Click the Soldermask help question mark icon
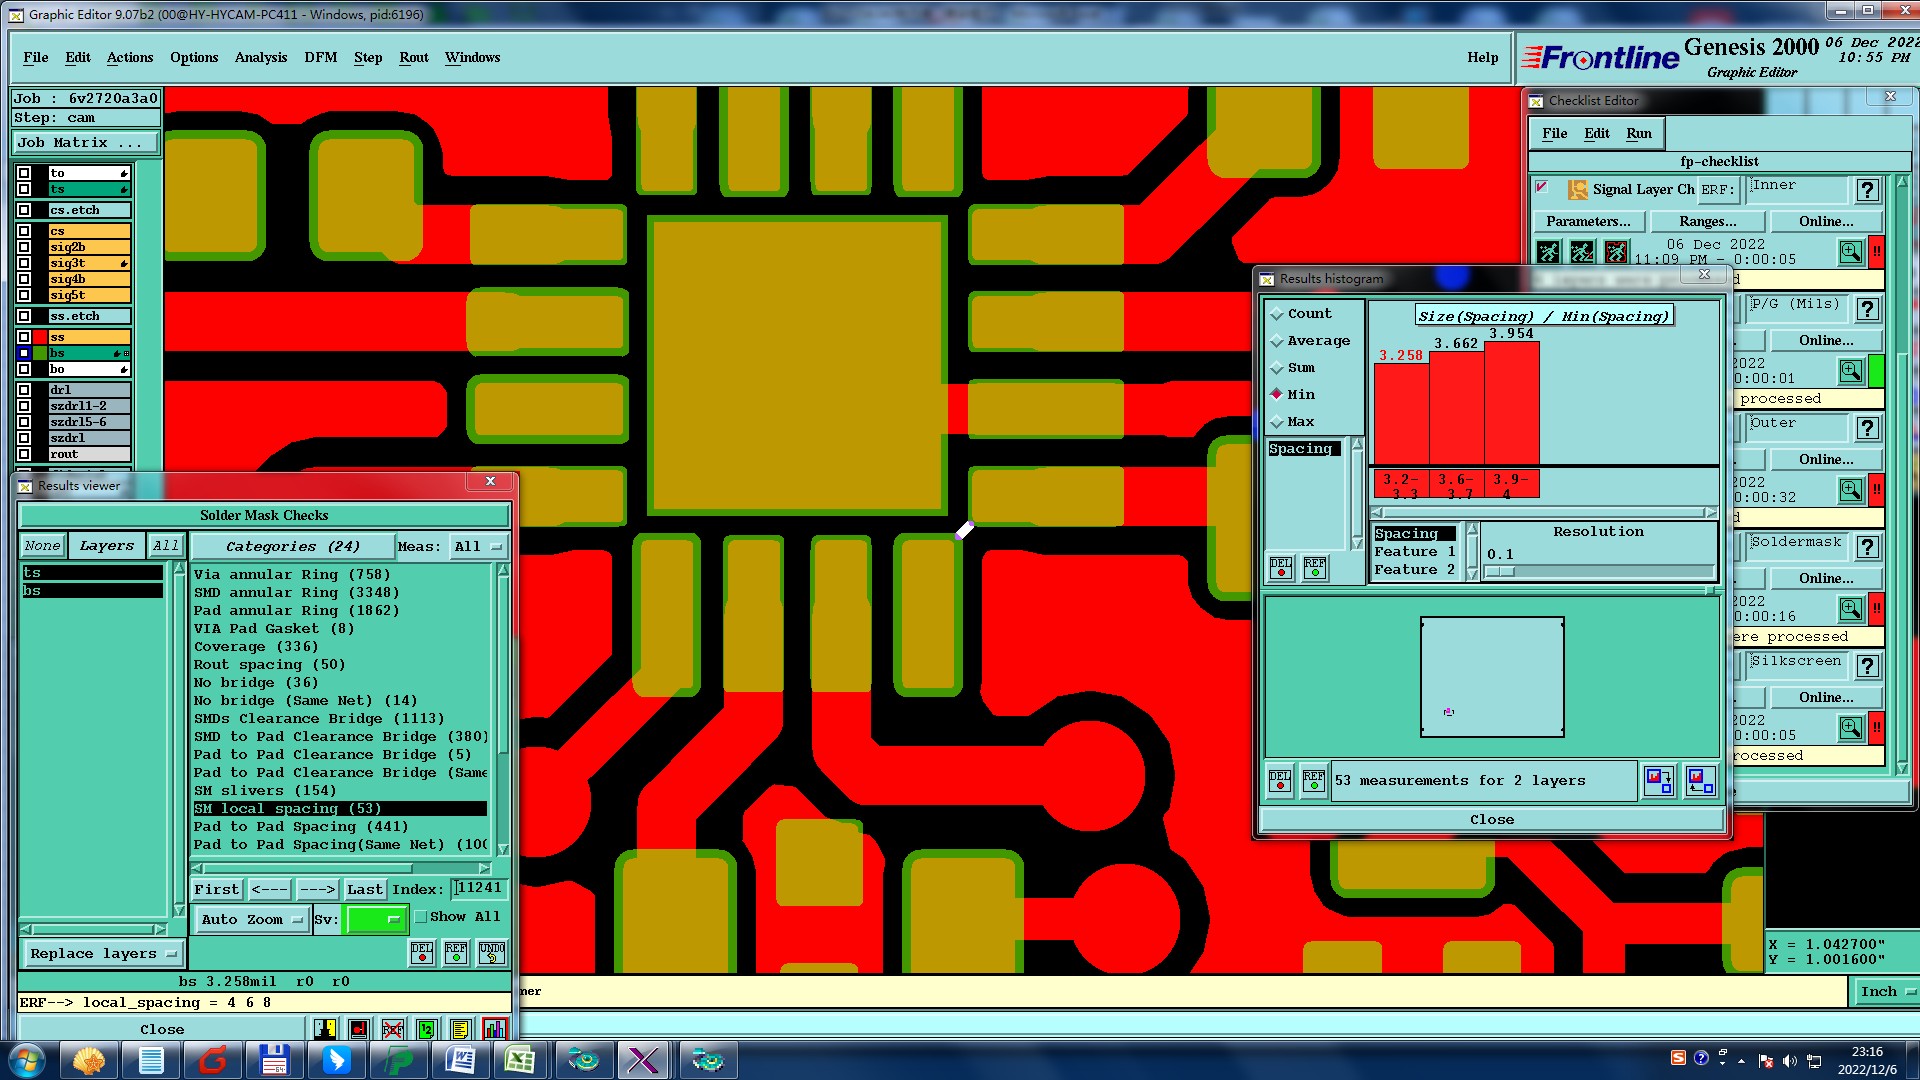1920x1080 pixels. (x=1866, y=547)
